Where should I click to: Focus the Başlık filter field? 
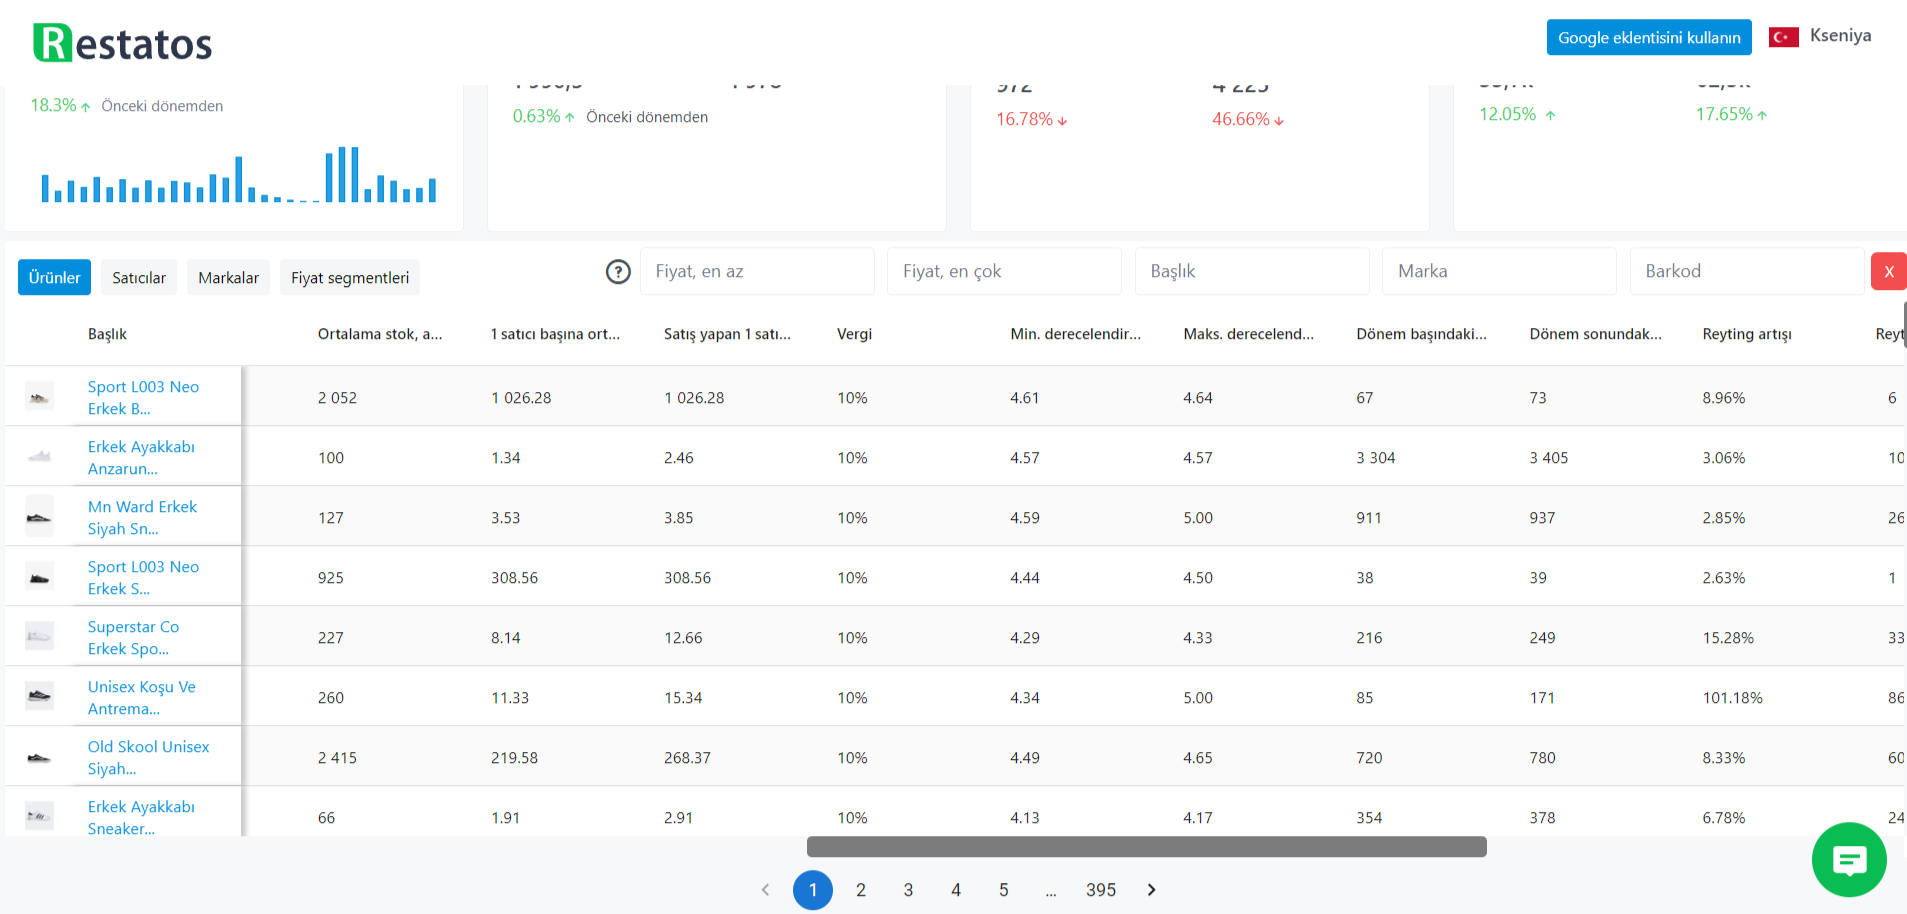point(1252,271)
